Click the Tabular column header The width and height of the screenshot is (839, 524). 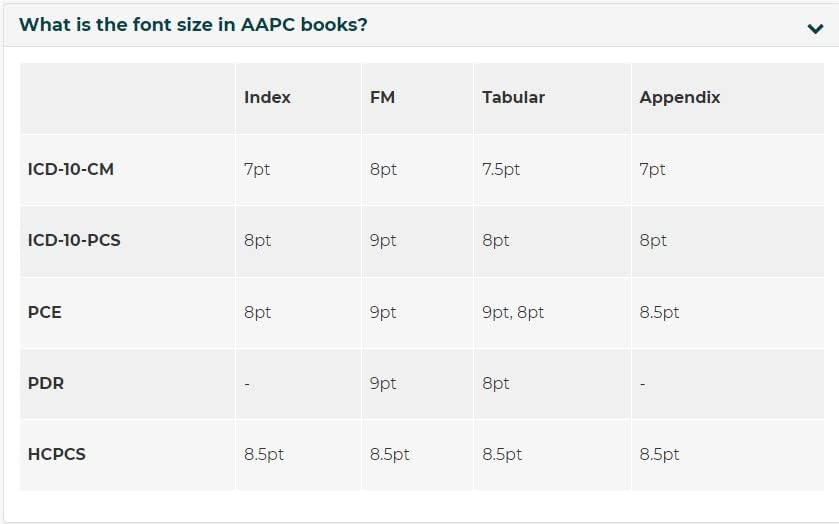tap(513, 97)
